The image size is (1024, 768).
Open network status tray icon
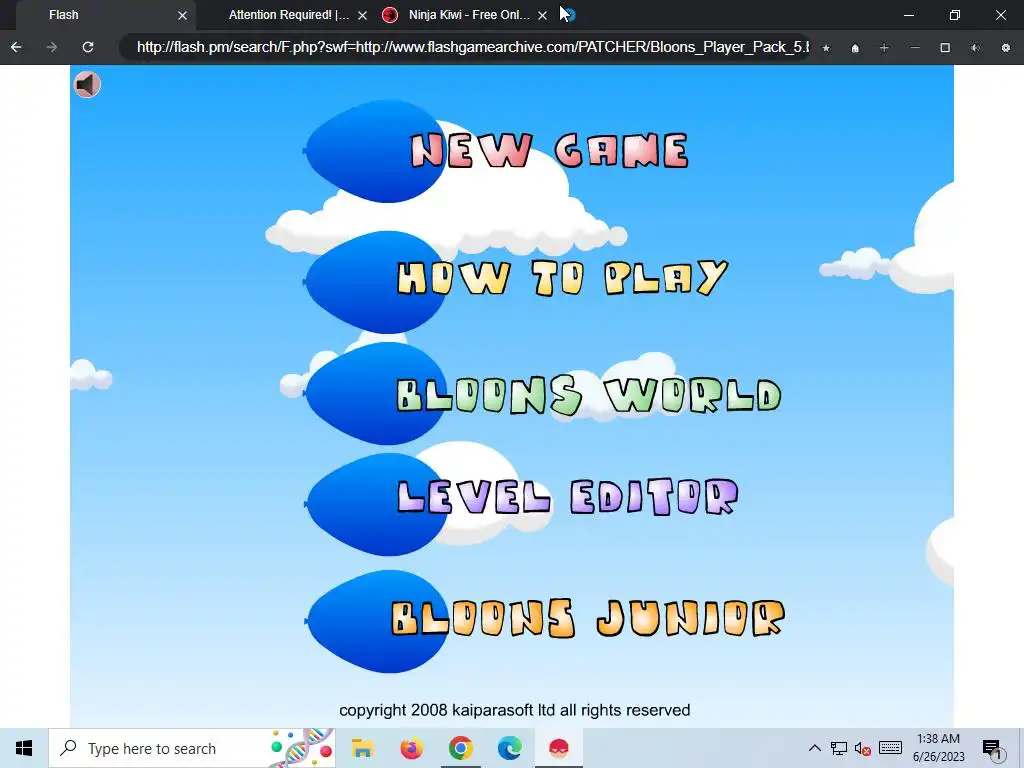click(839, 748)
